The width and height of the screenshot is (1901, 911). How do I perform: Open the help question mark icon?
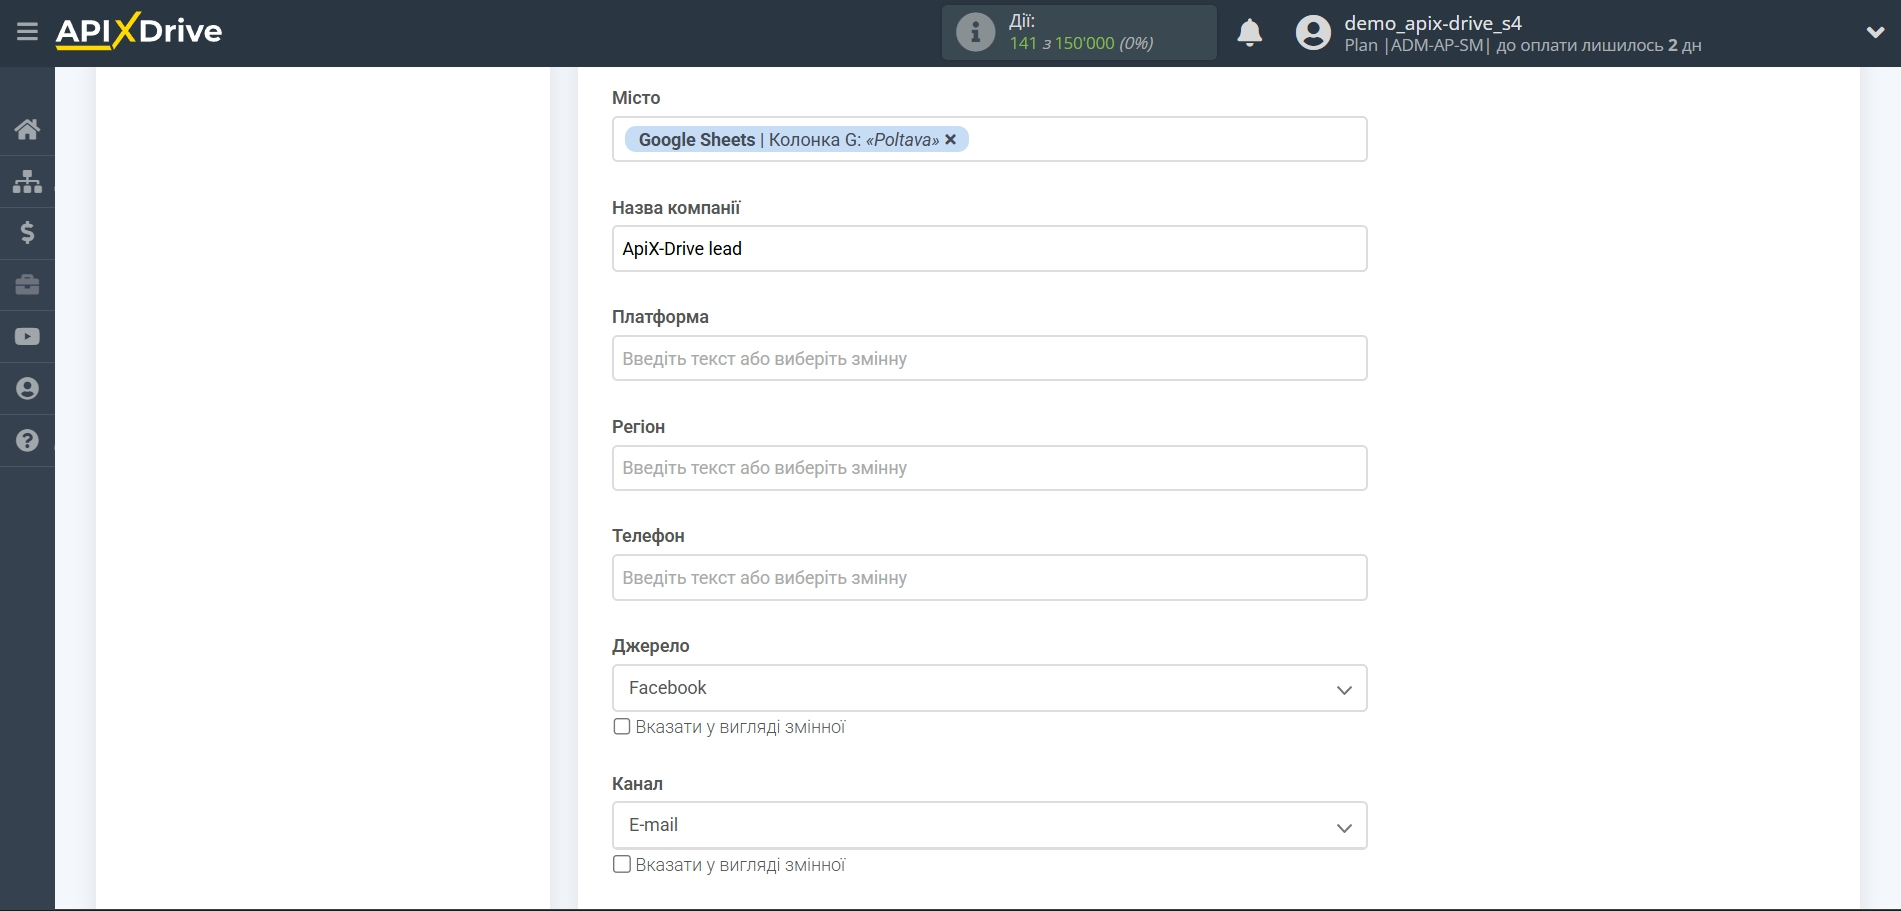[27, 441]
